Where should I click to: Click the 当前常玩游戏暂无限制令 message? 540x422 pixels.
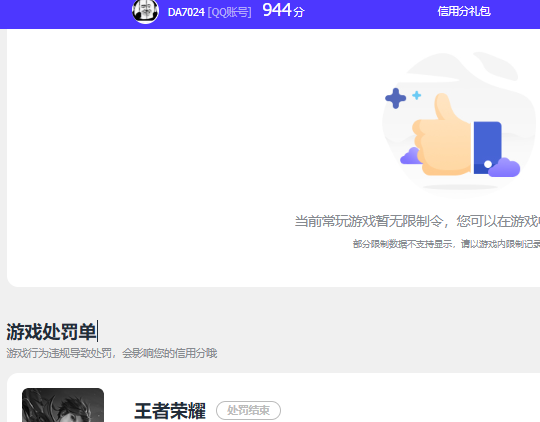417,221
